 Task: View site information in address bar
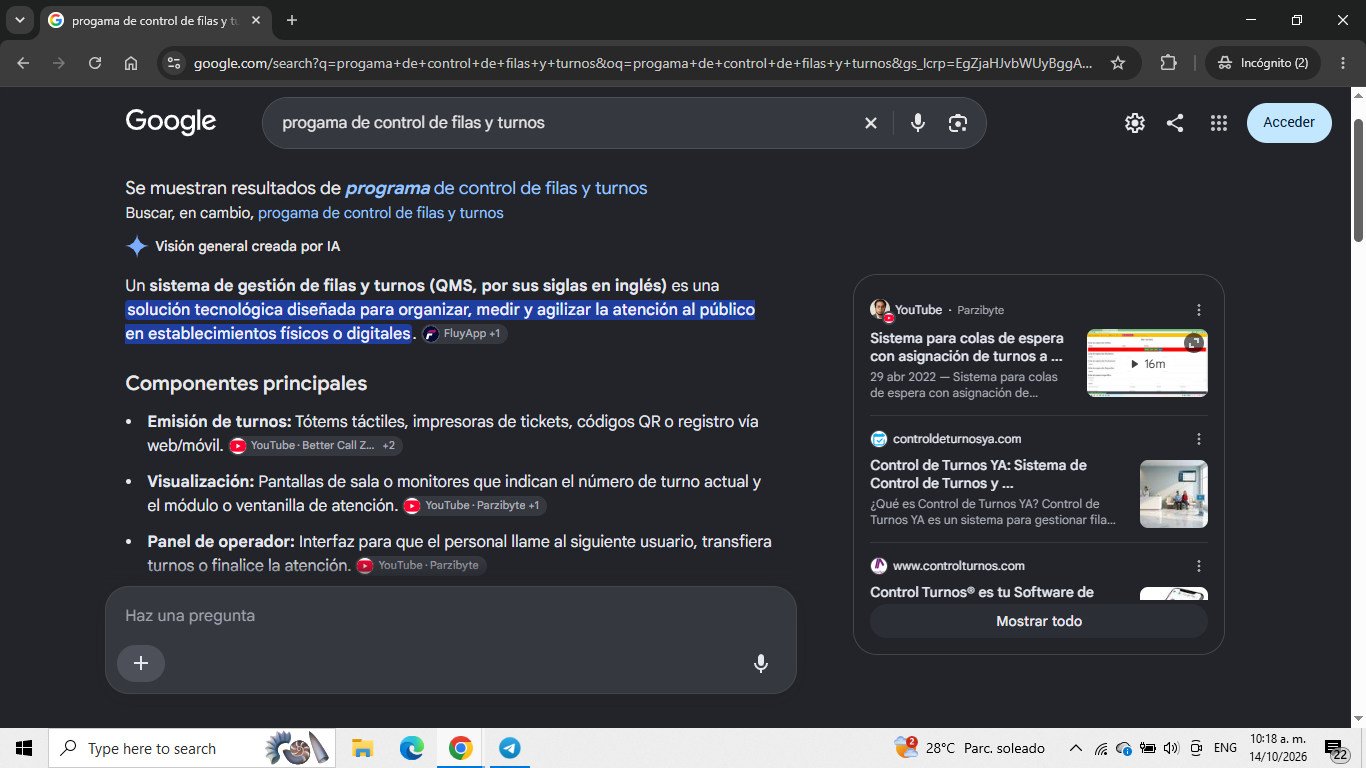pos(173,63)
